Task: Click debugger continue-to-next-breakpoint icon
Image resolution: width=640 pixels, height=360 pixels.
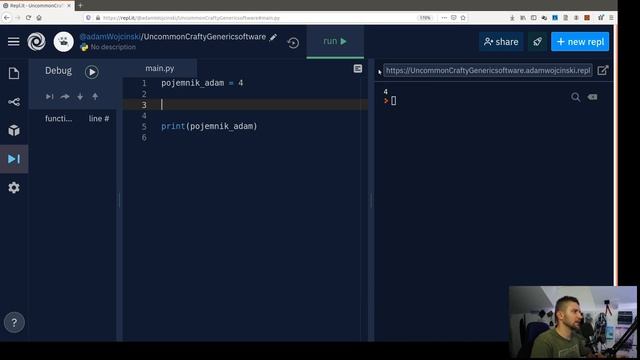Action: coord(49,97)
